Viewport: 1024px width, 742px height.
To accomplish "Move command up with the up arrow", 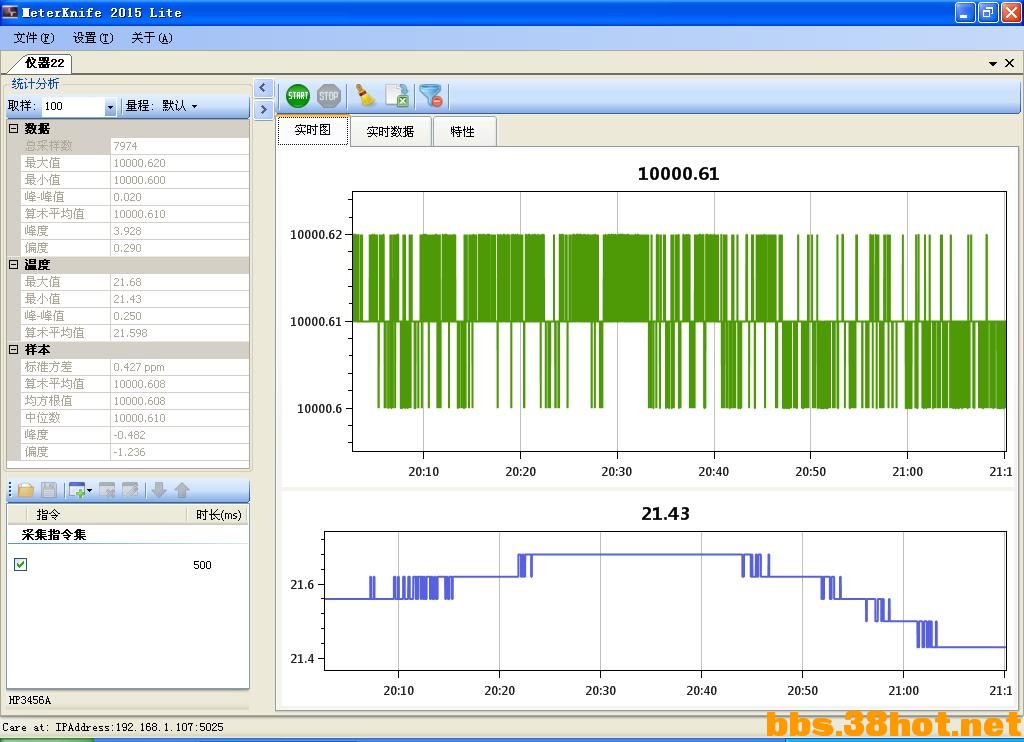I will (182, 490).
